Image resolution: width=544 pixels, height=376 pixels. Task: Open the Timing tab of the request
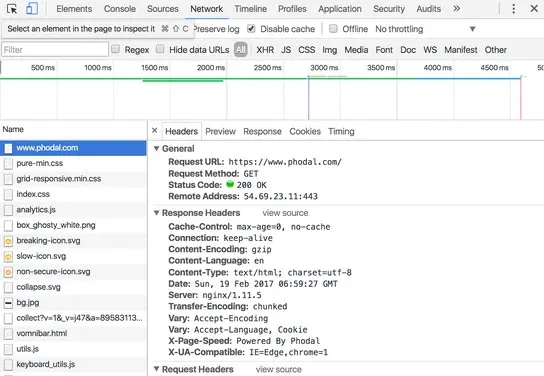[x=341, y=131]
